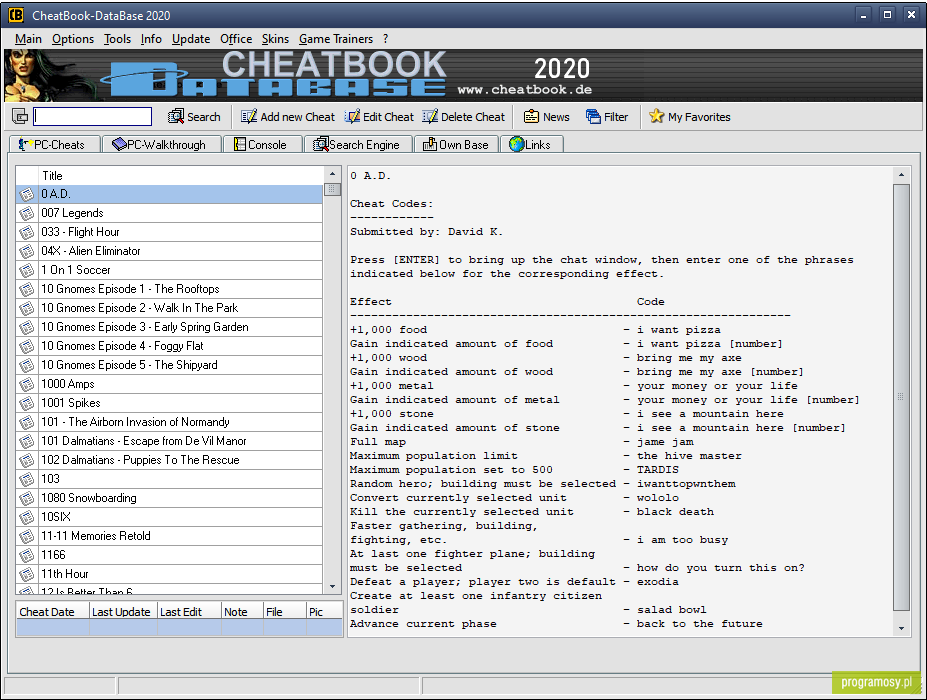Open My Favorites star button

point(690,116)
